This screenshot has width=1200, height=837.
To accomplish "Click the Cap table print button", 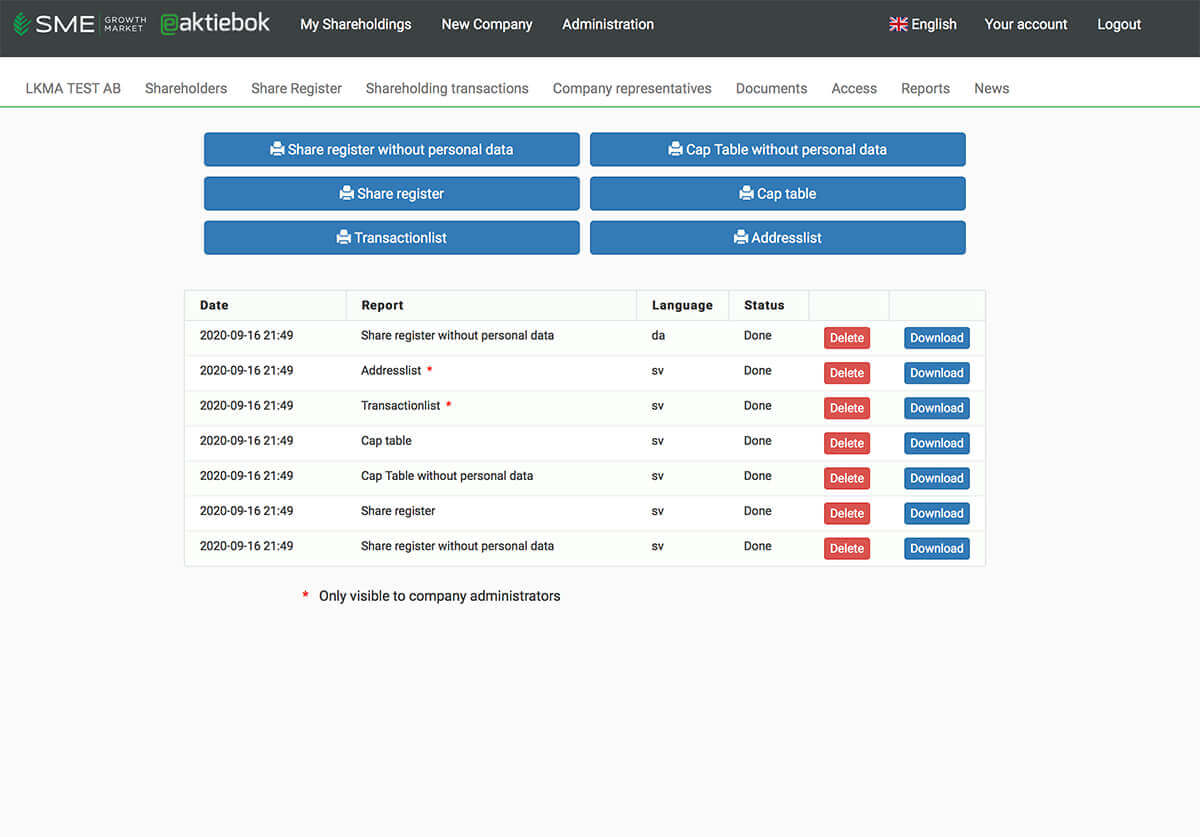I will coord(778,193).
